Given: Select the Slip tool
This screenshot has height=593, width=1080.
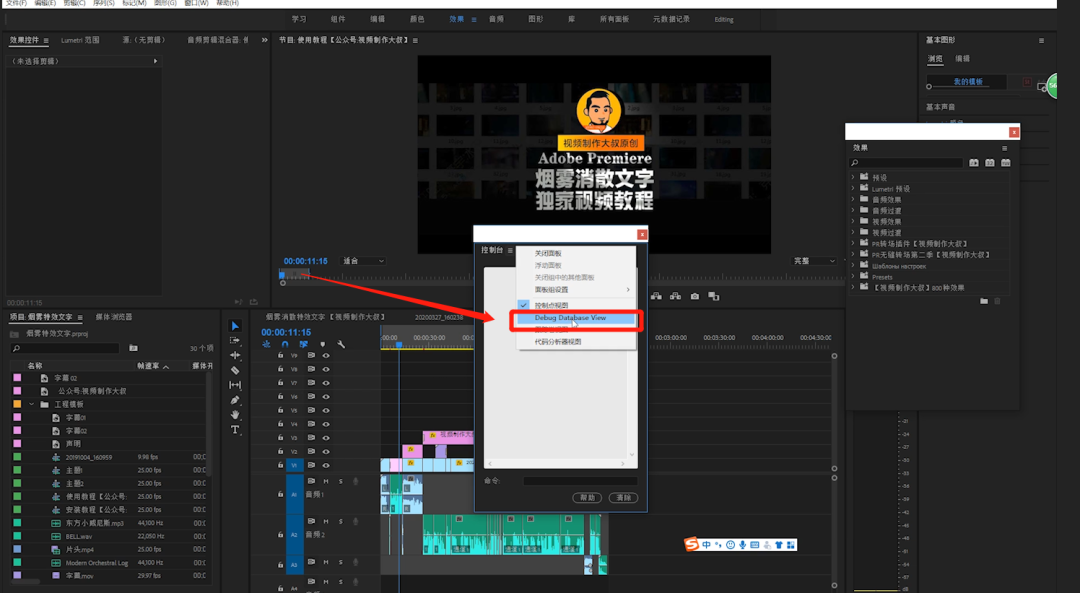Looking at the screenshot, I should tap(235, 385).
